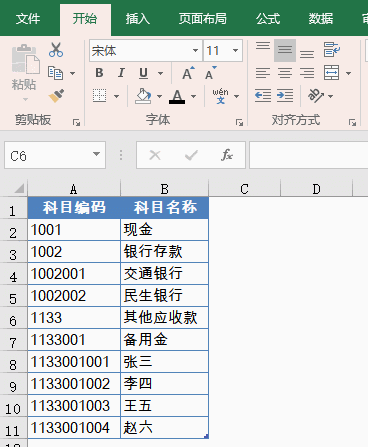Open font size dropdown 11
The width and height of the screenshot is (368, 447).
(235, 51)
